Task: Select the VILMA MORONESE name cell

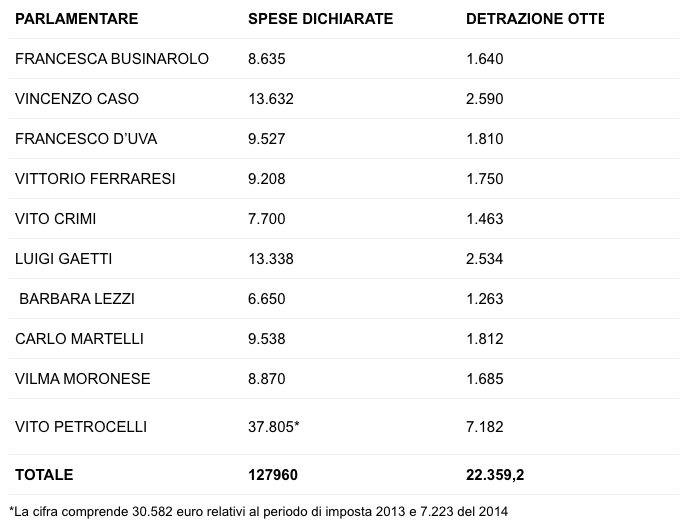Action: coord(83,379)
